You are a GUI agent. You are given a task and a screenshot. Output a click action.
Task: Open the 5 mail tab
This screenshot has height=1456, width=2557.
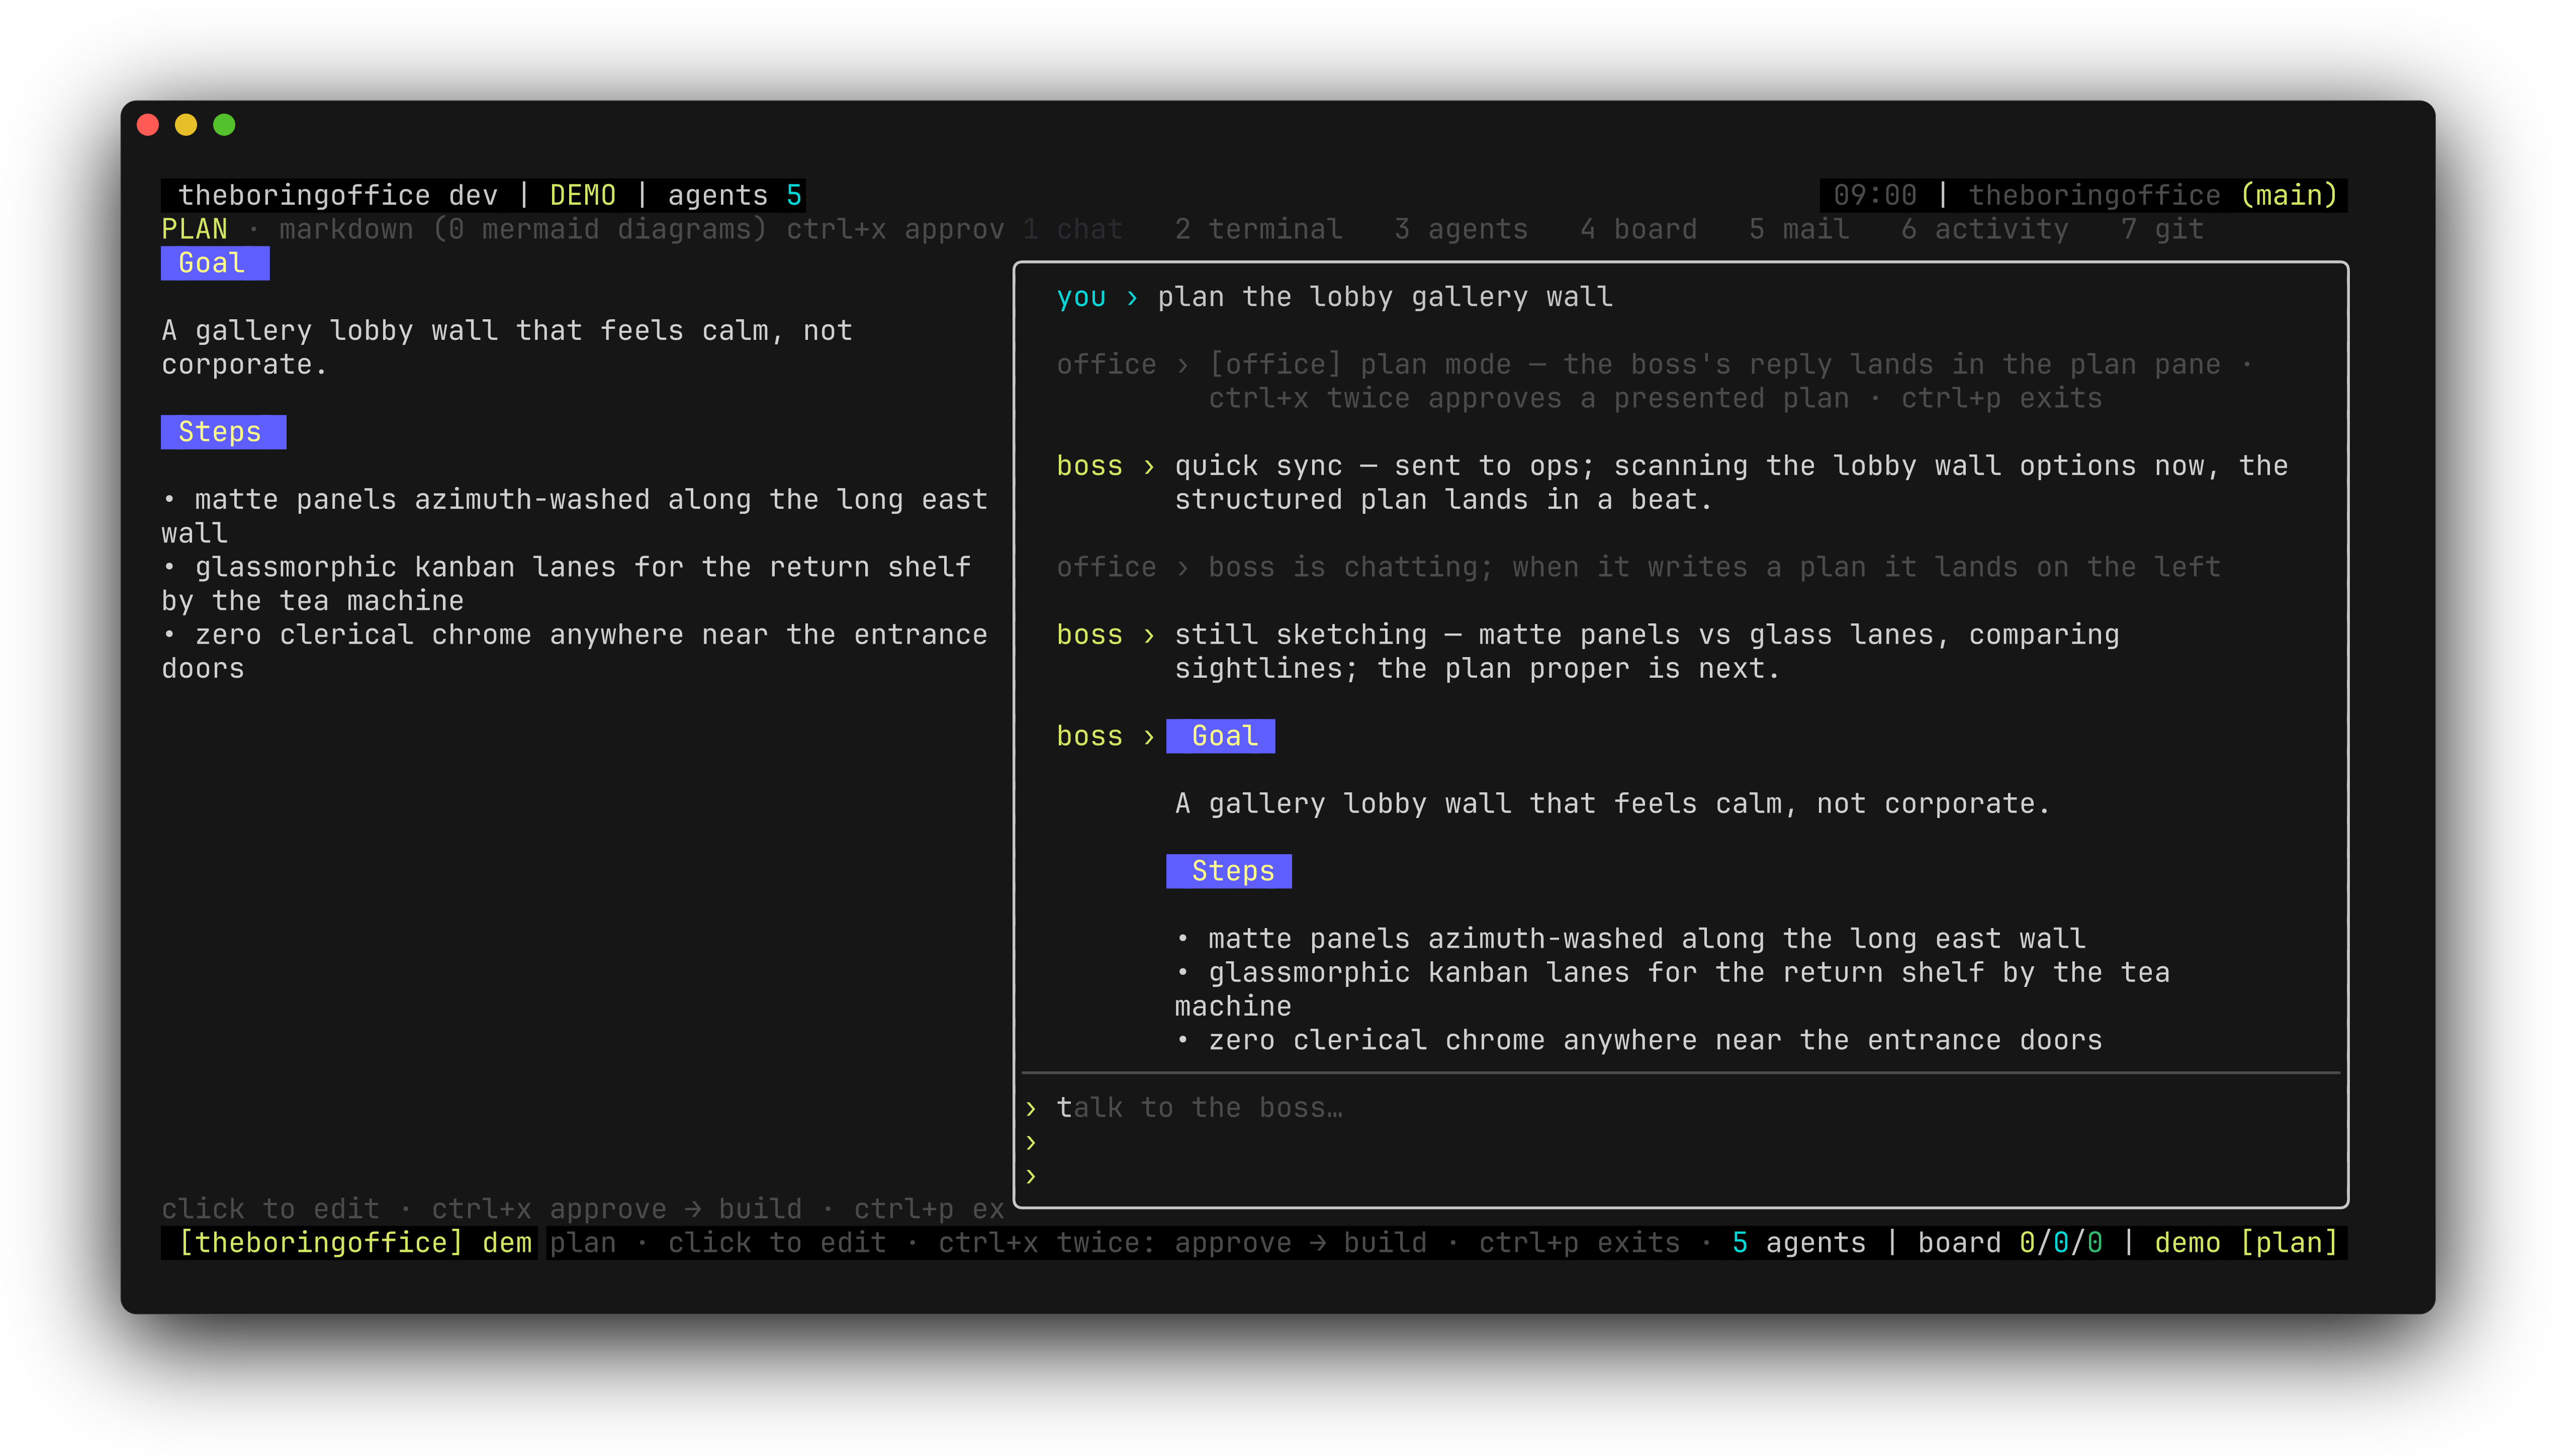(1799, 229)
